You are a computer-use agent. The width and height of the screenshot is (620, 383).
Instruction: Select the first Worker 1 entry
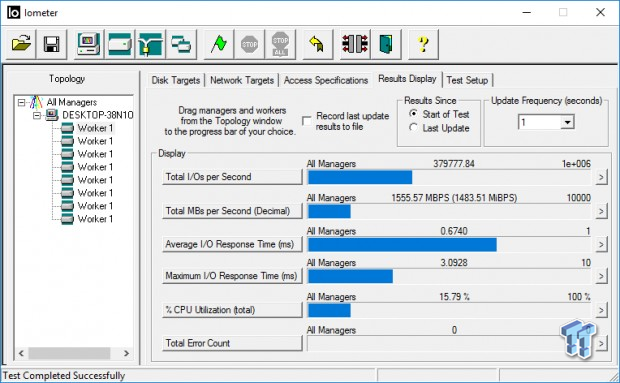tap(95, 128)
